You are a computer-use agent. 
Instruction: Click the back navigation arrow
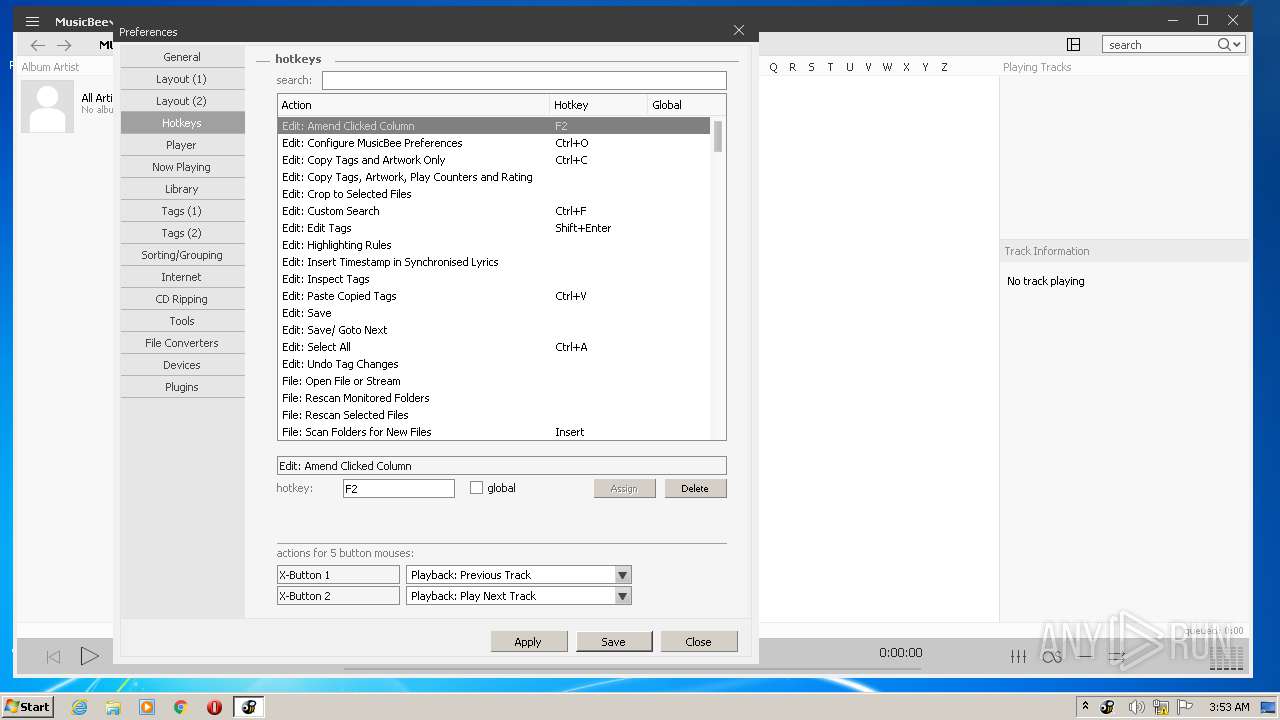(38, 45)
